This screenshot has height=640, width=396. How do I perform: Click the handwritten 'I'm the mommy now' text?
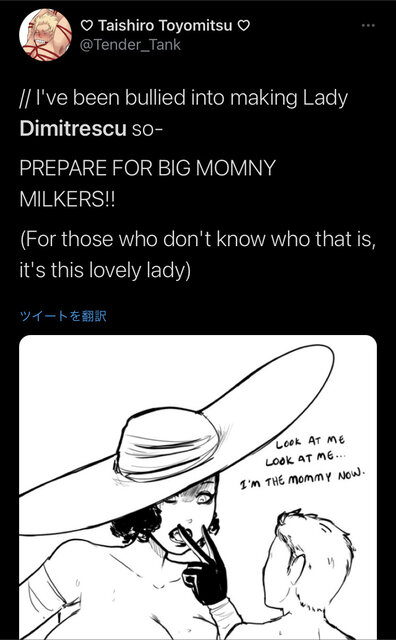point(302,477)
